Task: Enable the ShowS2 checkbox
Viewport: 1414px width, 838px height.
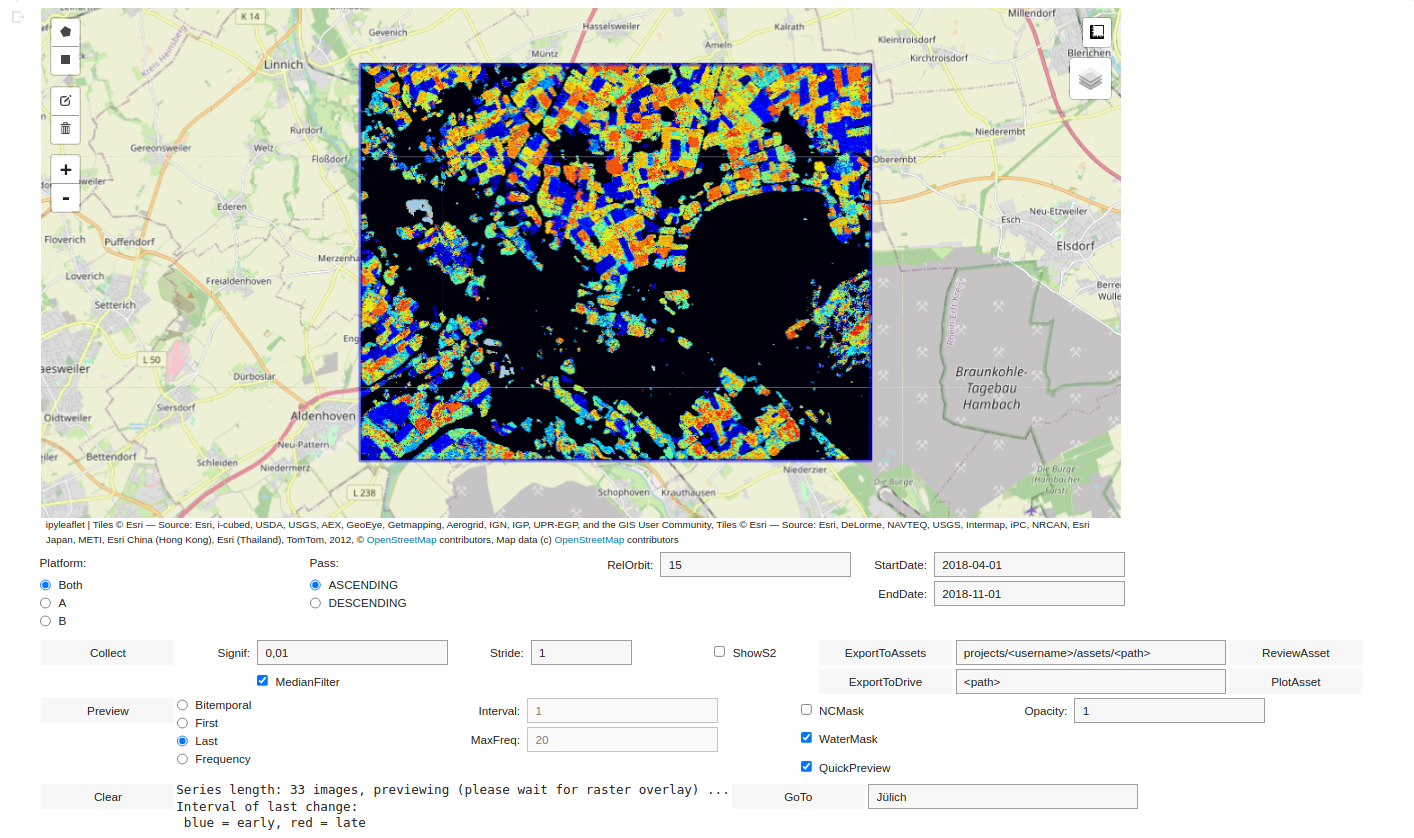Action: click(x=719, y=652)
